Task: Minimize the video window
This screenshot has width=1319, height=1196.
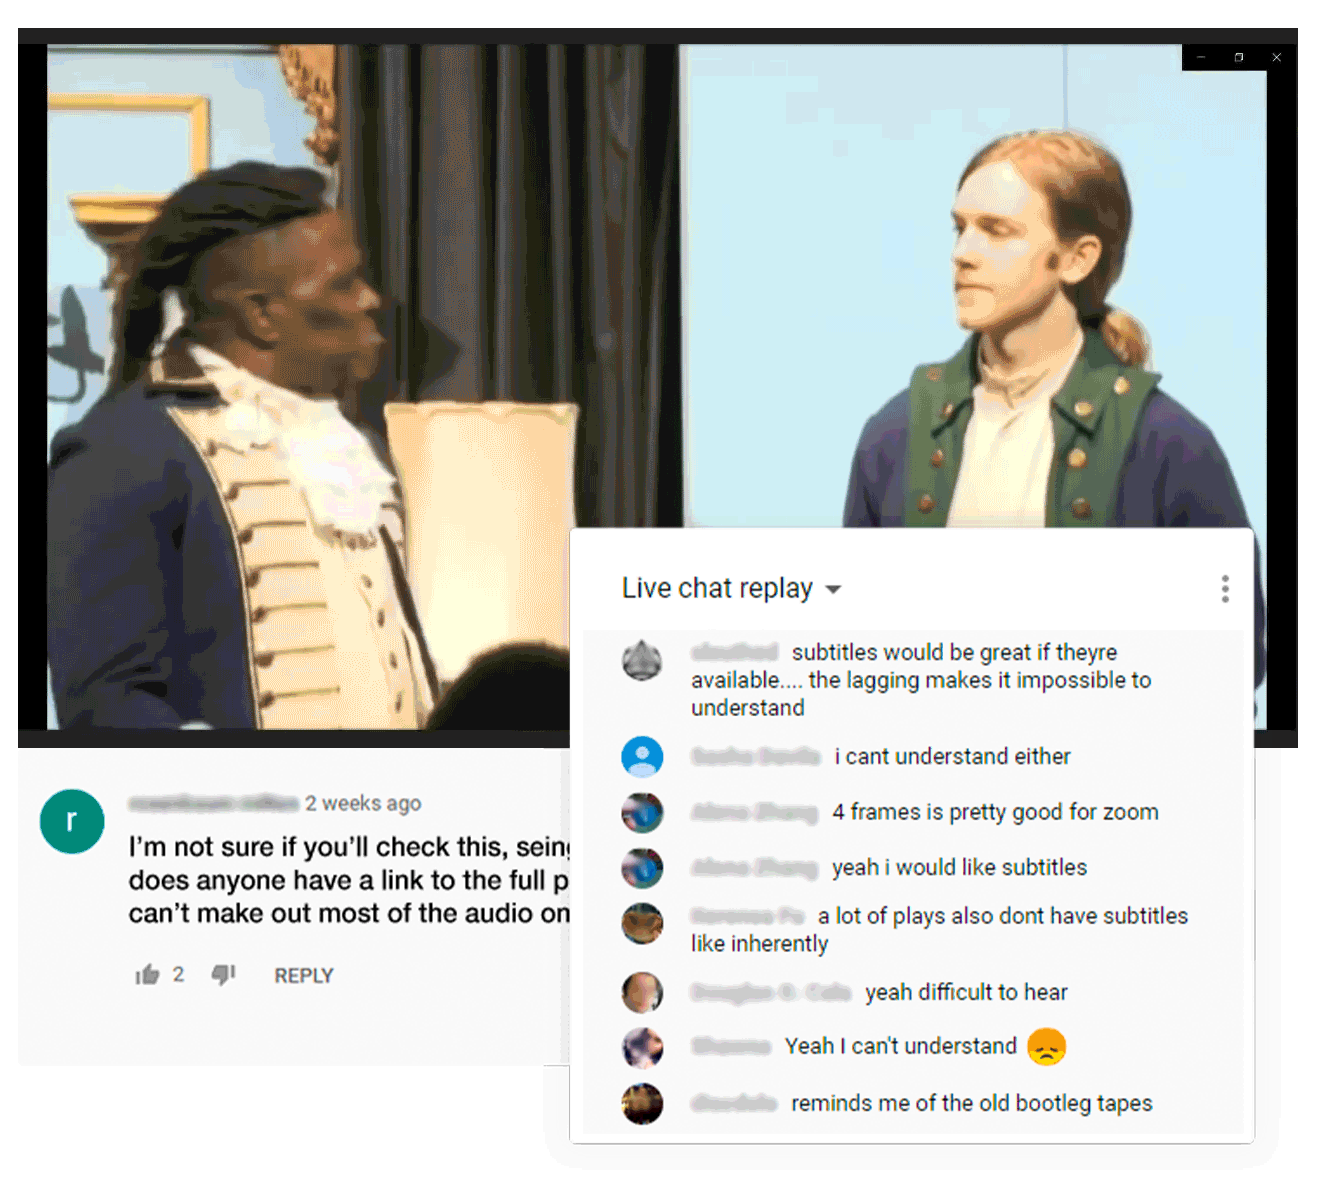Action: point(1201,57)
